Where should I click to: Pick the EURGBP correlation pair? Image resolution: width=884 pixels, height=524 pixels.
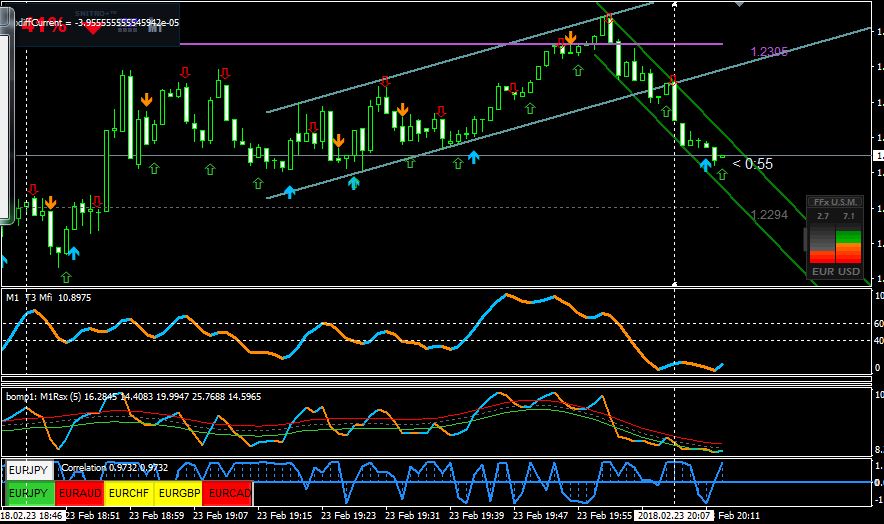(179, 493)
